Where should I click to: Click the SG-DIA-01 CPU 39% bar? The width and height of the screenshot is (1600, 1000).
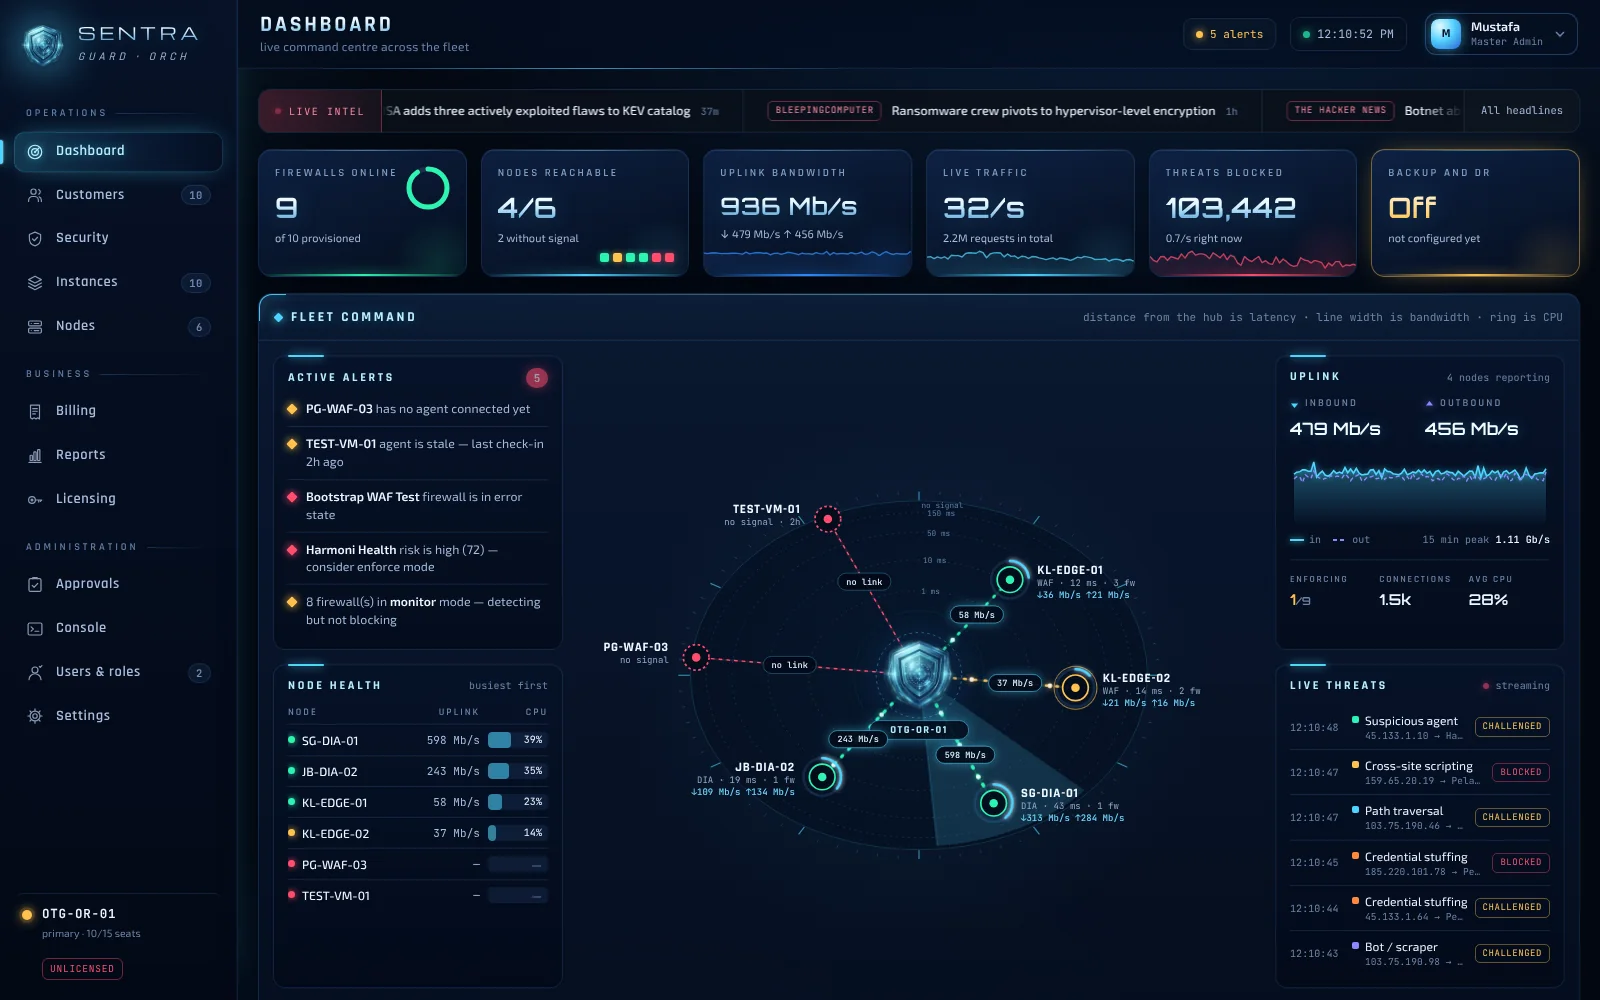517,740
